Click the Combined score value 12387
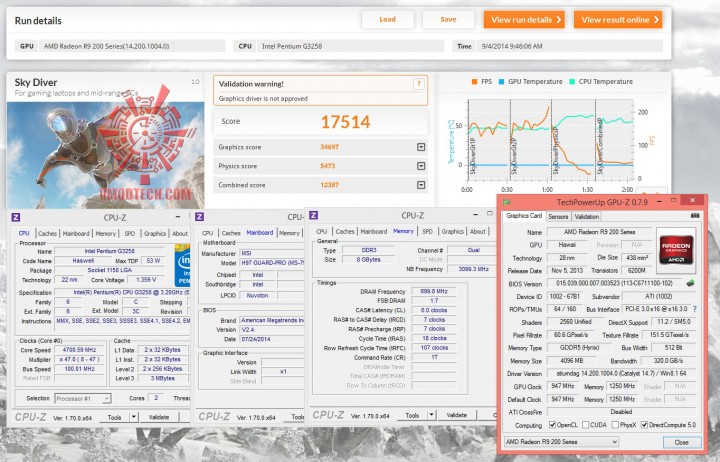Viewport: 720px width, 462px height. click(x=329, y=185)
